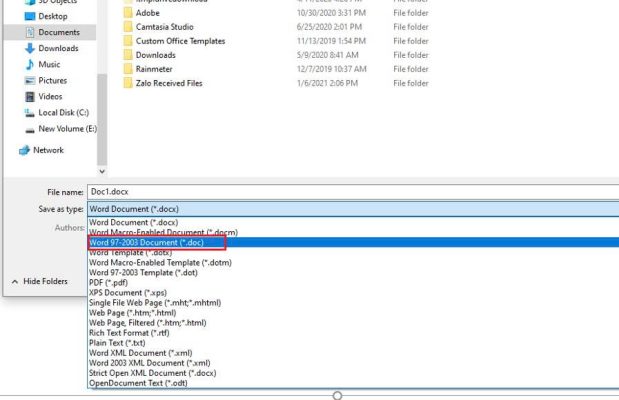Image resolution: width=619 pixels, height=400 pixels.
Task: Click the Adobe folder date 10/30/2020
Action: (x=331, y=13)
